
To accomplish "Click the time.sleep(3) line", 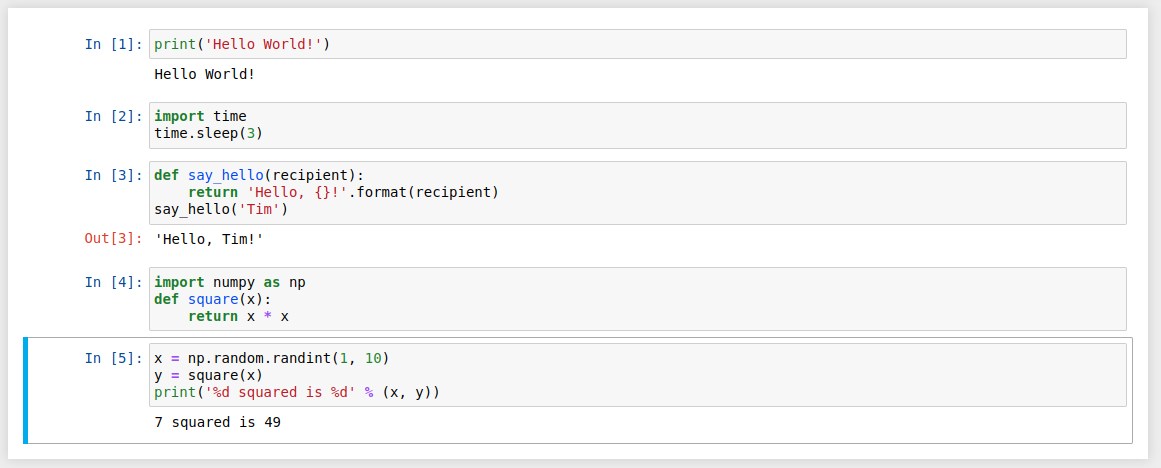I will pyautogui.click(x=208, y=133).
